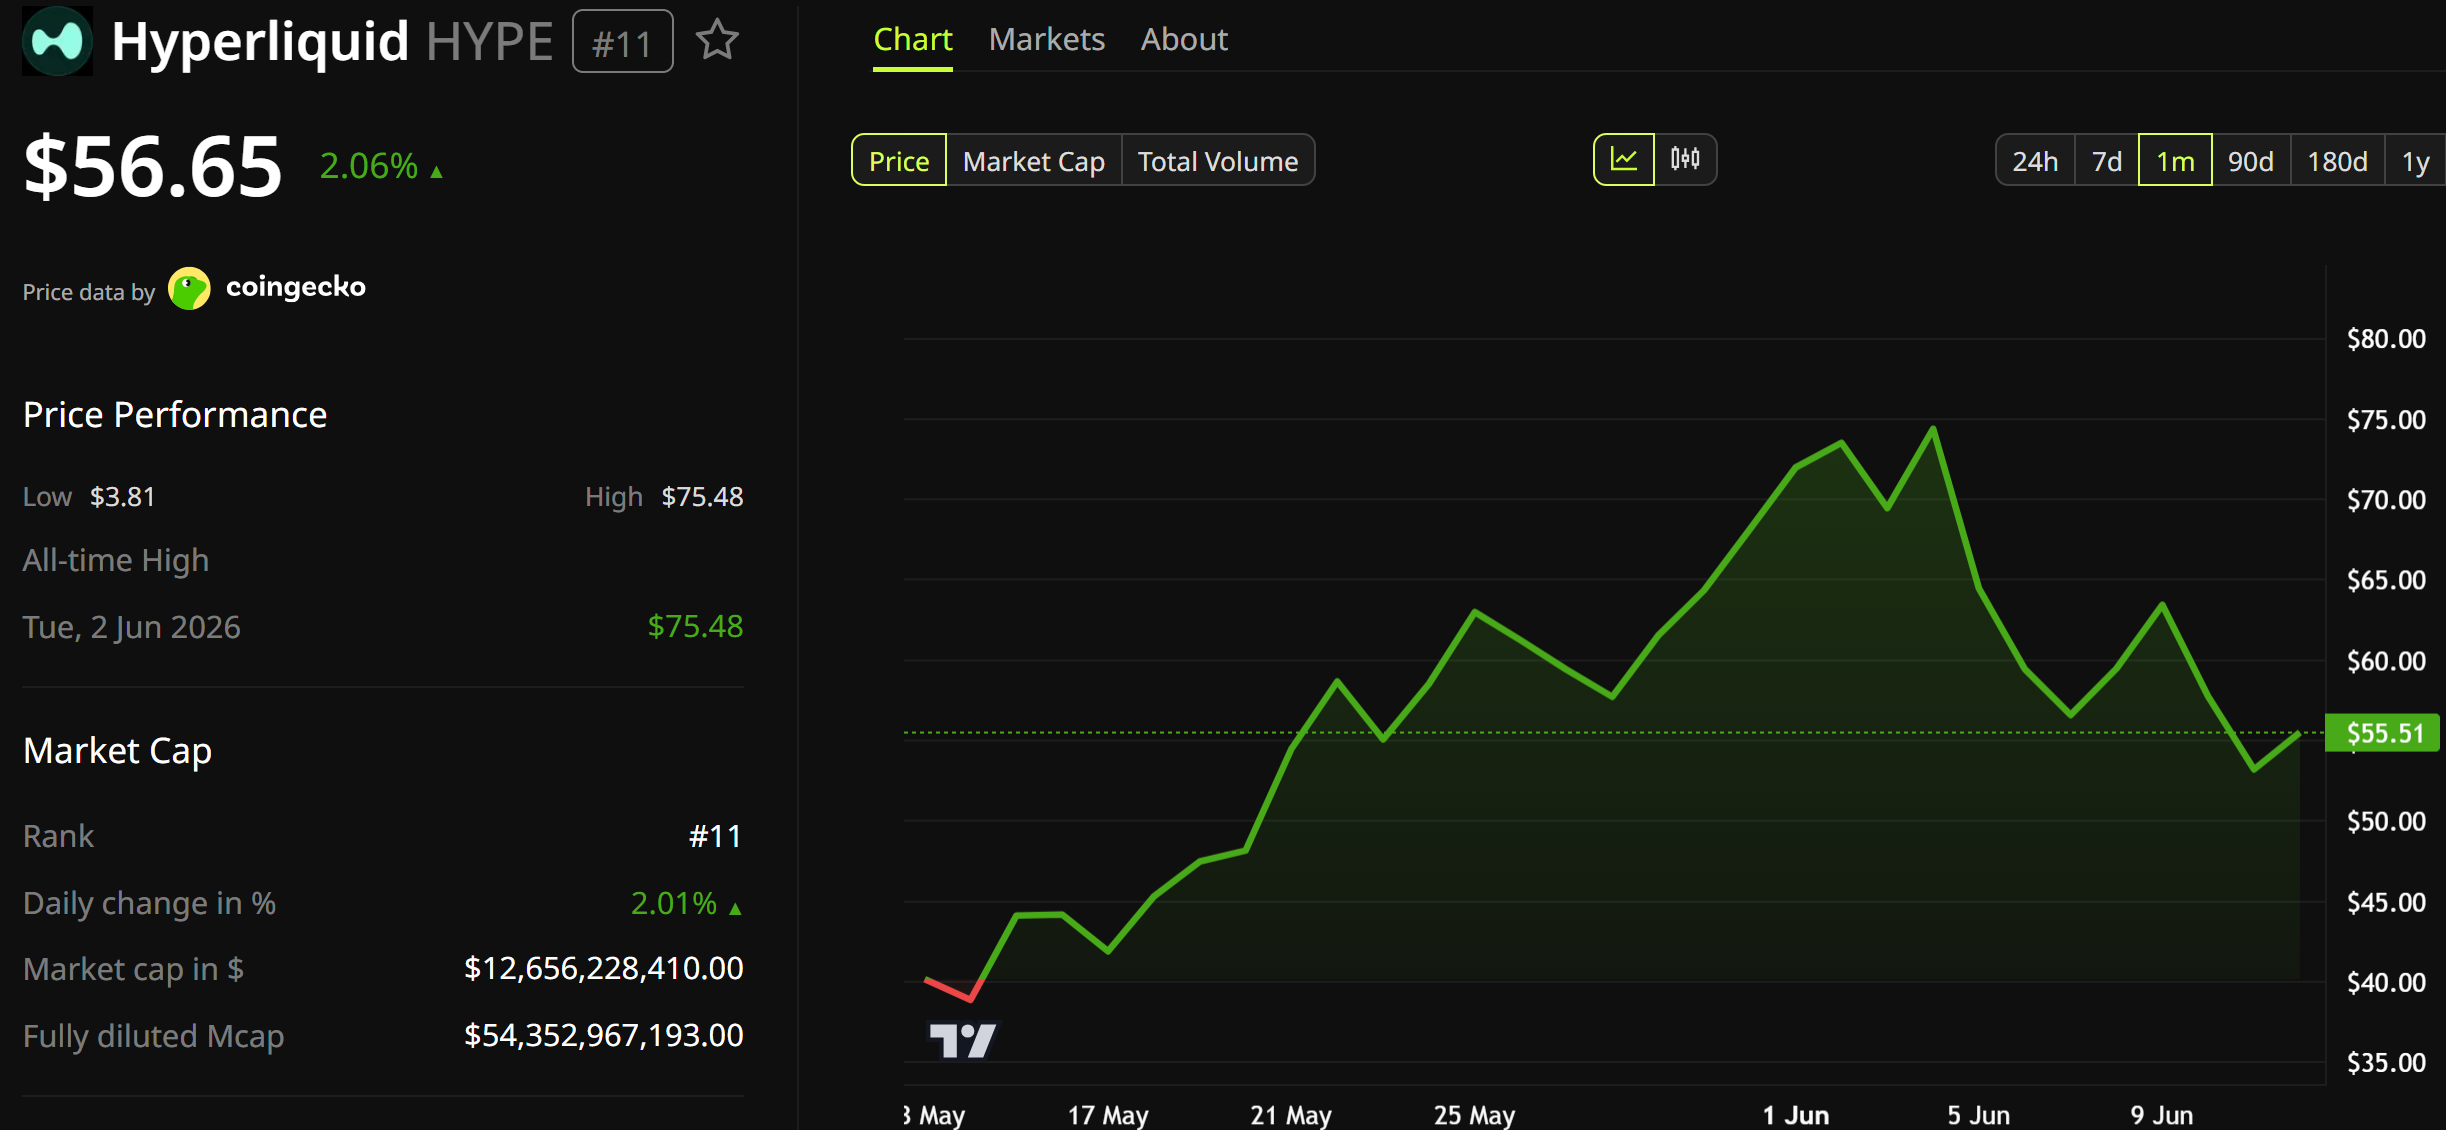
Task: Set chart range to 24h
Action: pyautogui.click(x=2035, y=160)
